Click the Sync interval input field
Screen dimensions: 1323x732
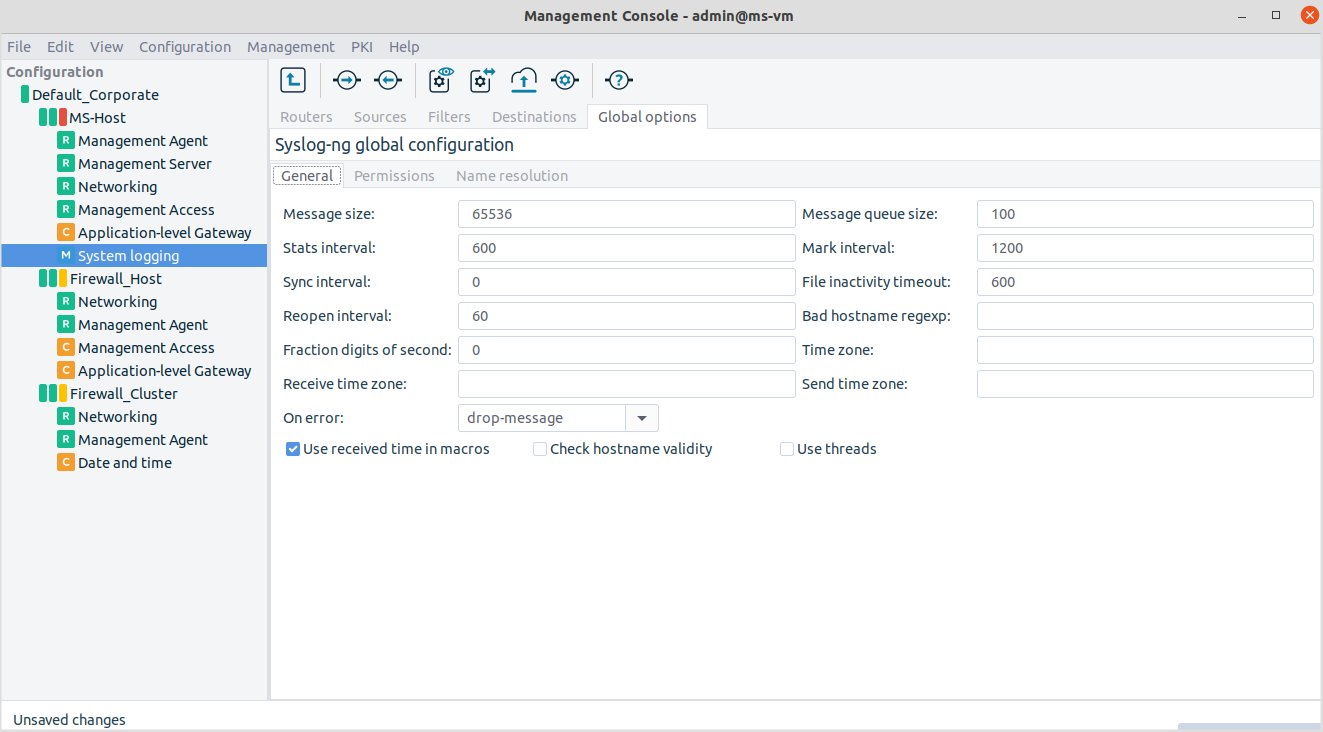tap(626, 282)
